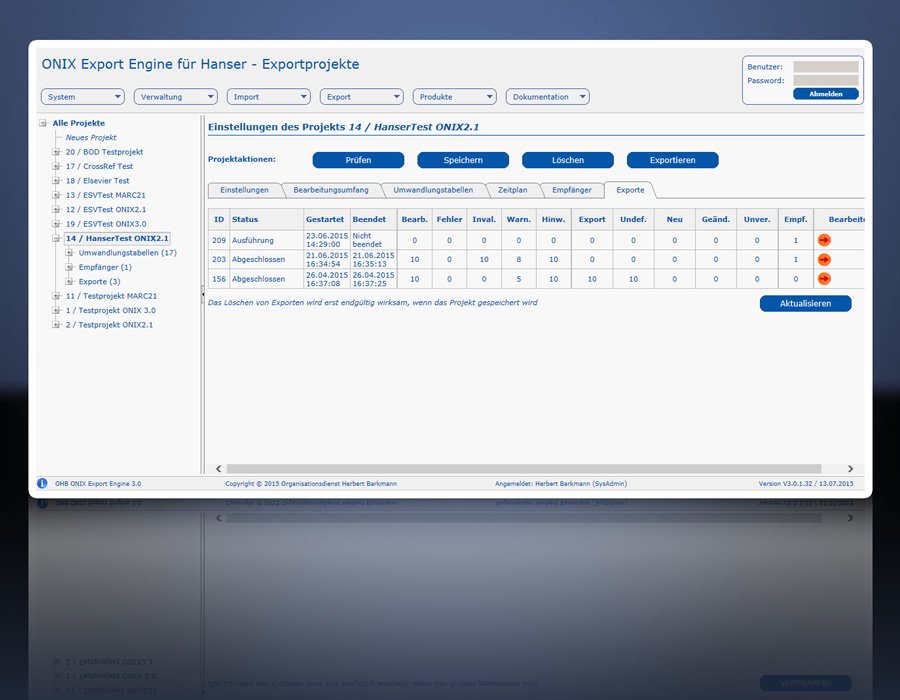Open the Verwaltung dropdown menu
The height and width of the screenshot is (700, 900).
176,96
